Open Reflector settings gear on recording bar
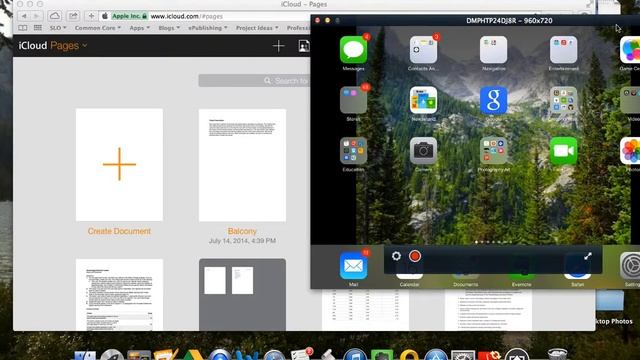640x360 pixels. (x=396, y=256)
